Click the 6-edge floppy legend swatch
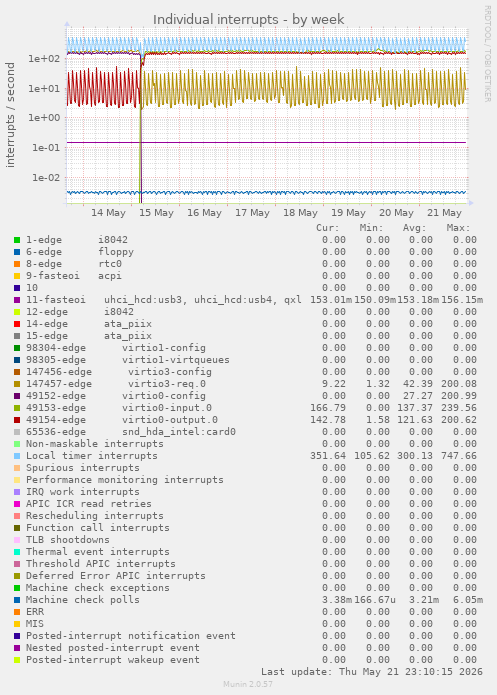The height and width of the screenshot is (695, 497). tap(17, 252)
